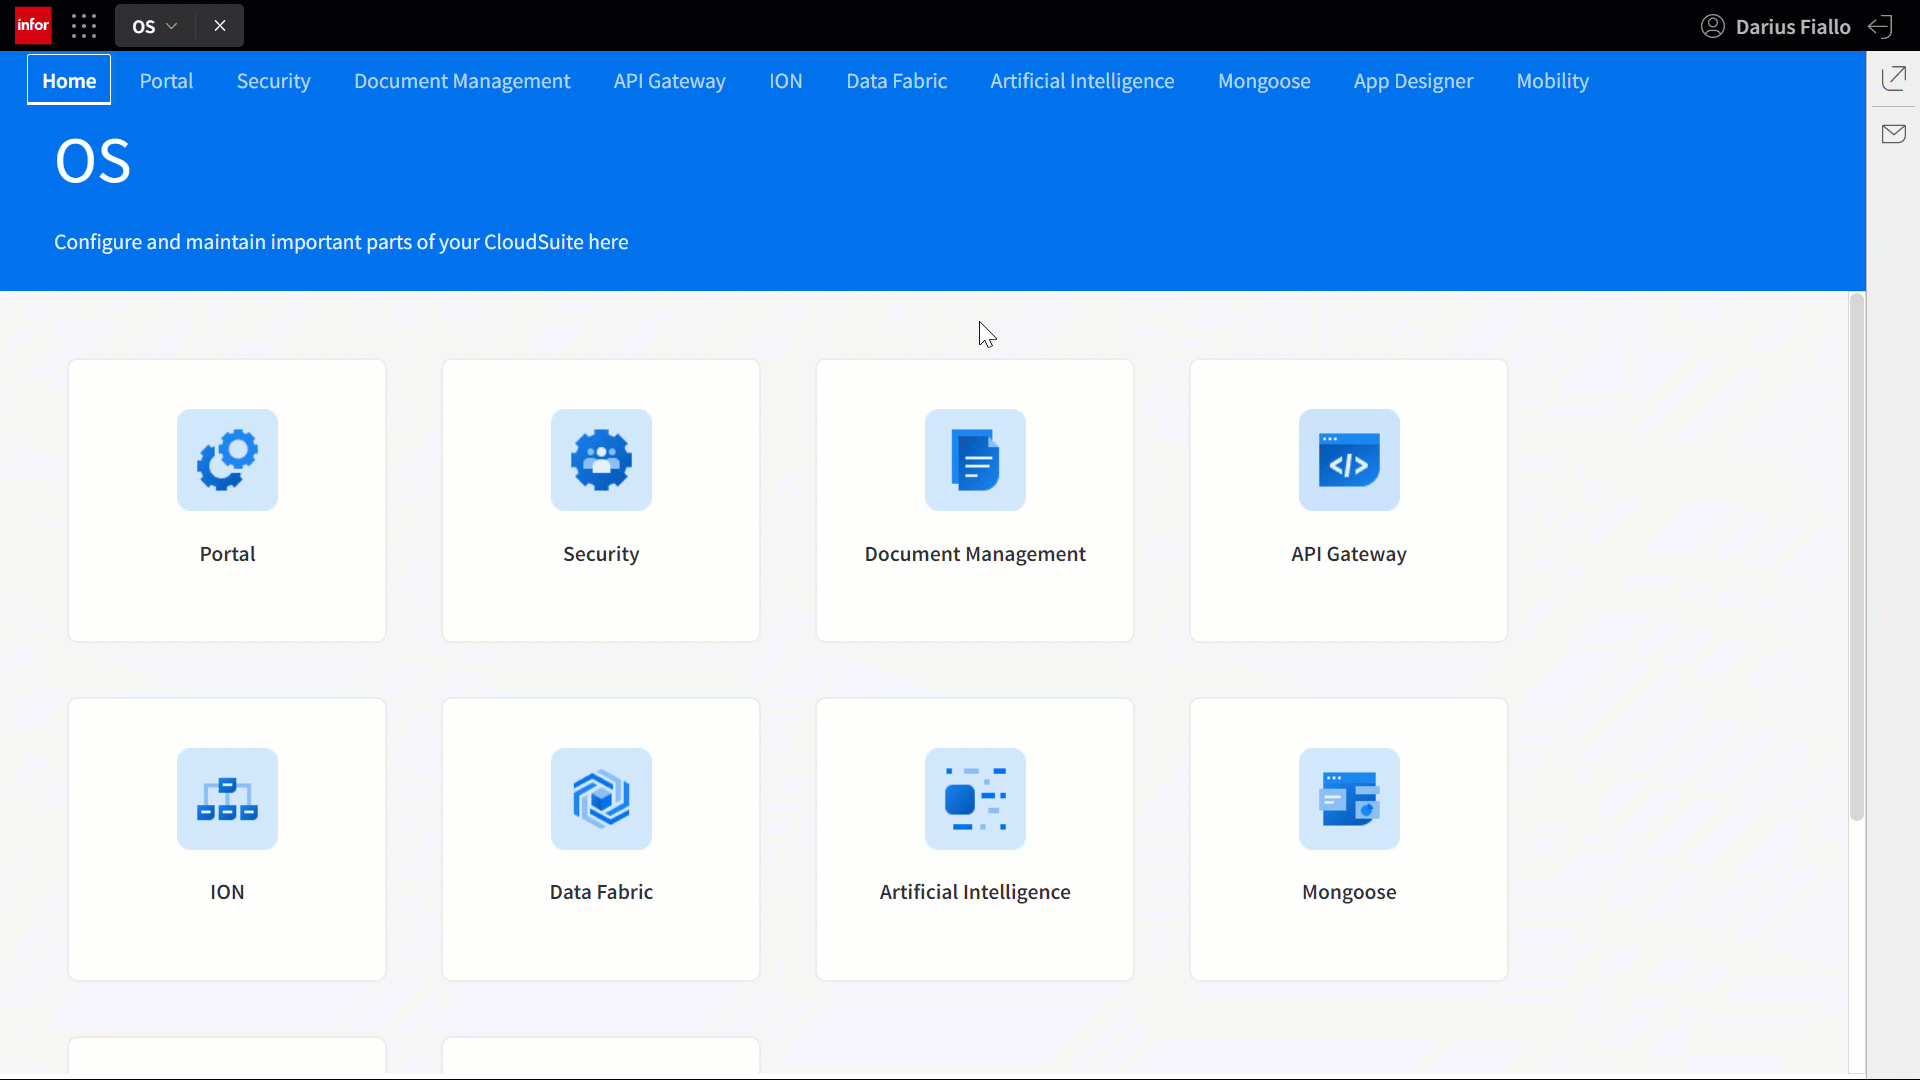Image resolution: width=1920 pixels, height=1080 pixels.
Task: Click the Mongoose app icon
Action: [1349, 799]
